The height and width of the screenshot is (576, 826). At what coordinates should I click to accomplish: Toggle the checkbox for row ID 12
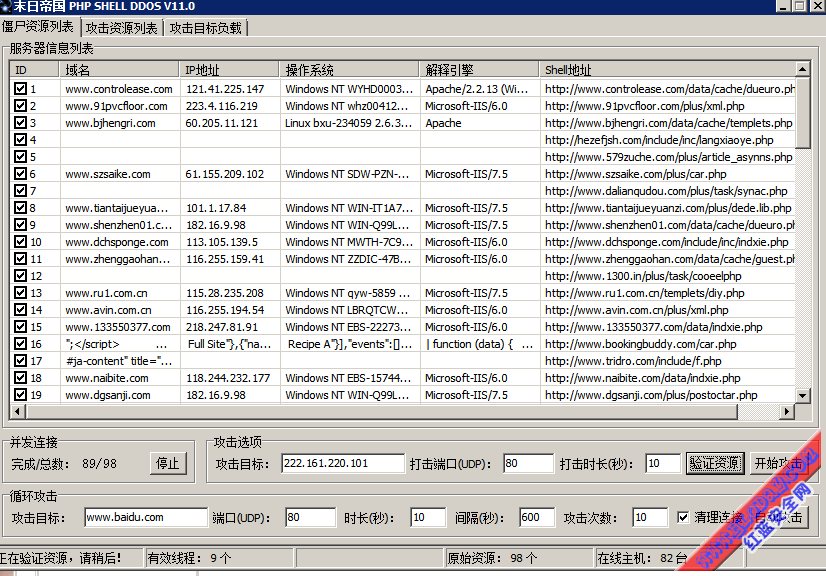[x=21, y=276]
